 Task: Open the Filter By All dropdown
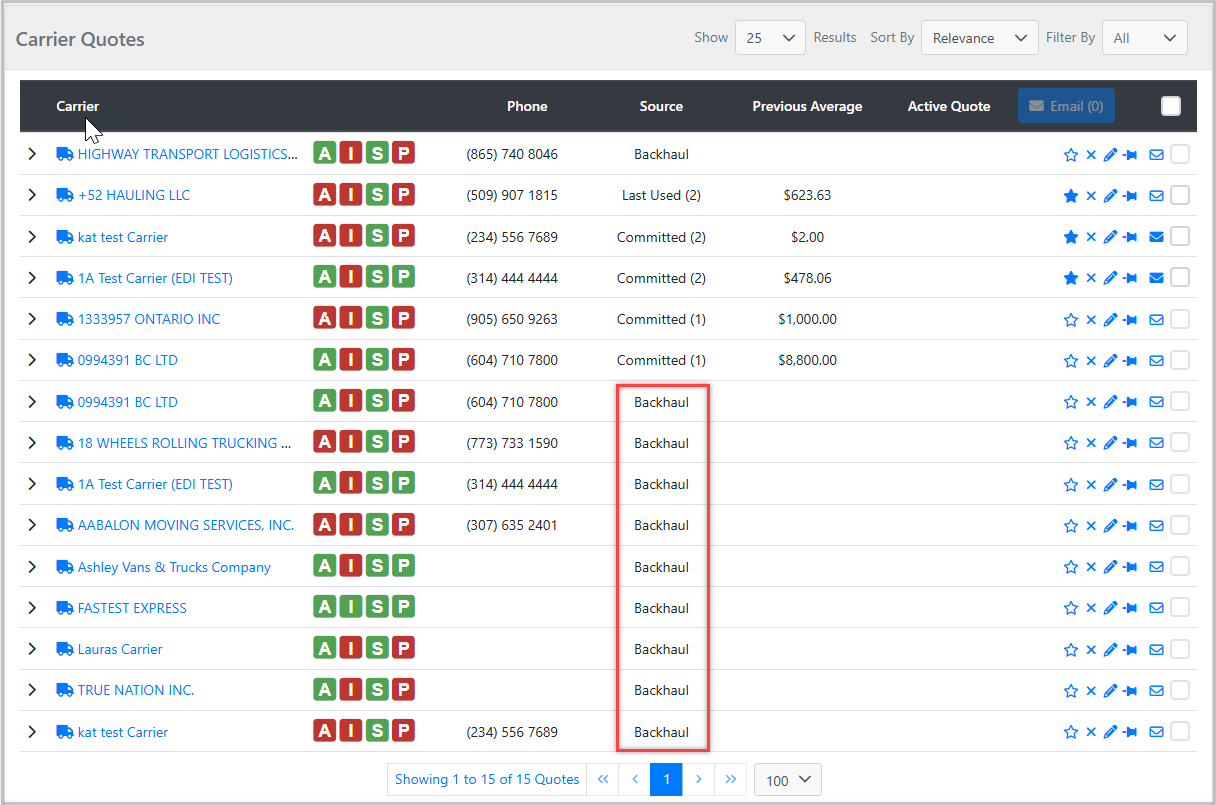1144,38
